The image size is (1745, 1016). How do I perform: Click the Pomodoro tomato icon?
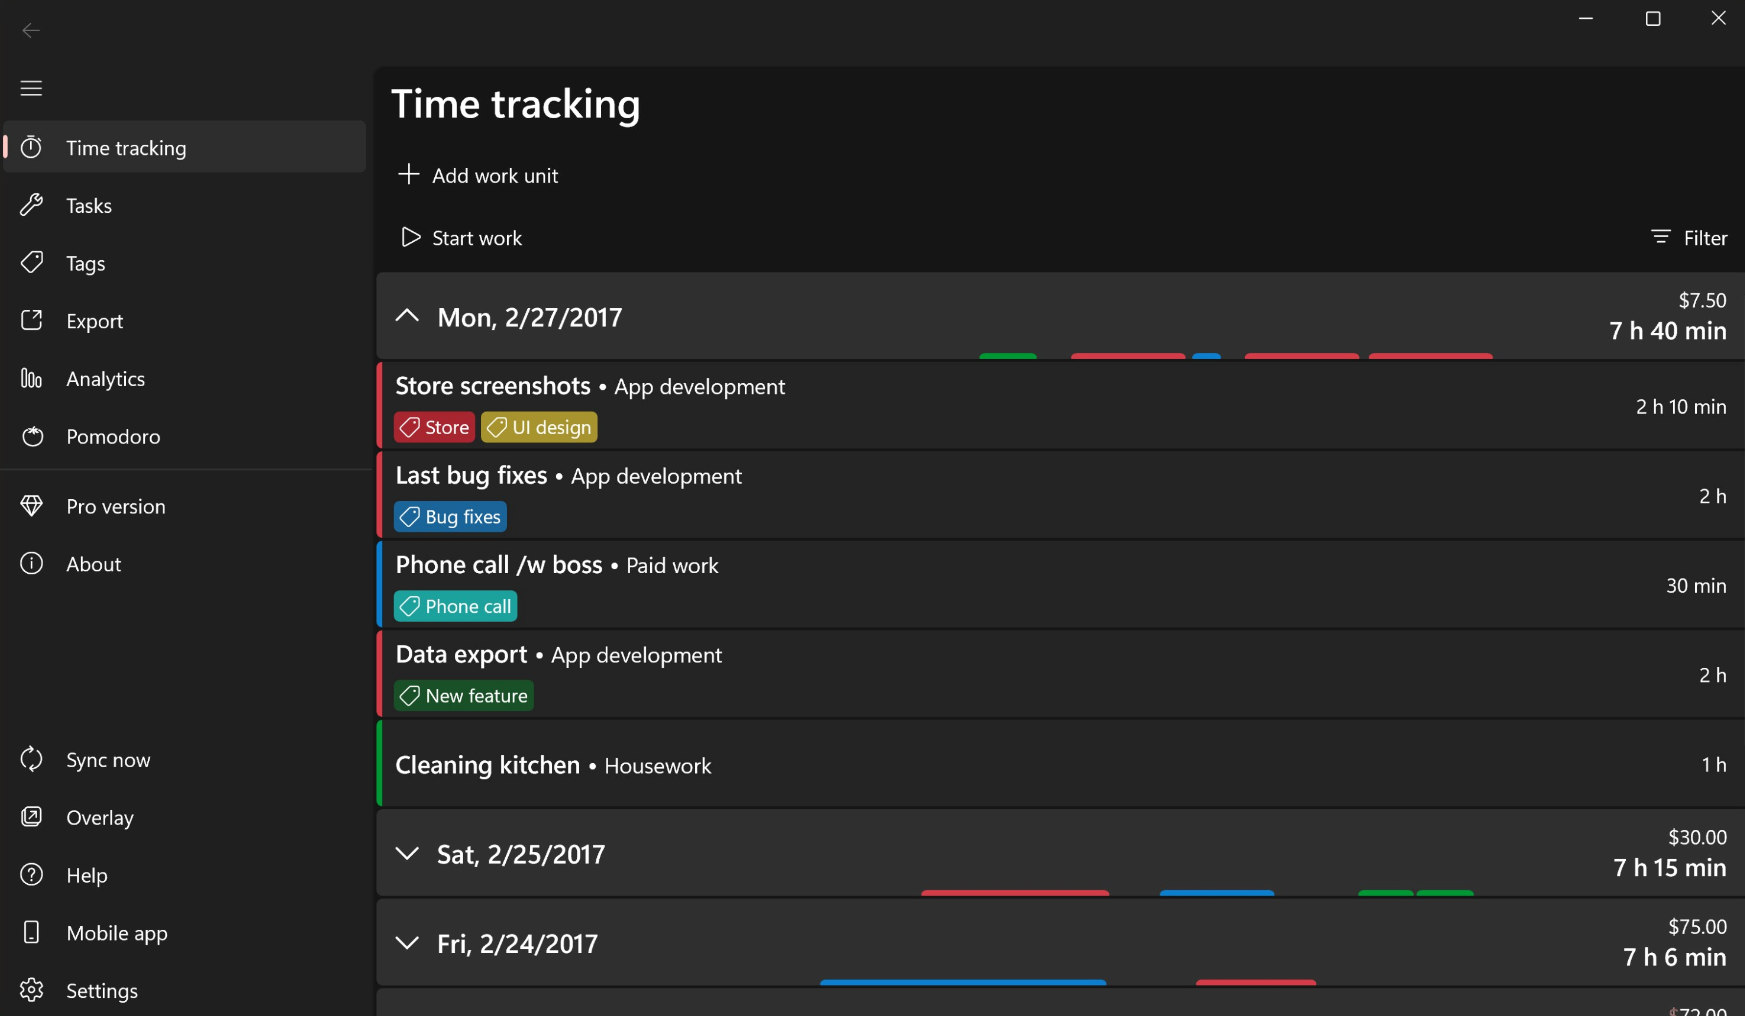coord(32,436)
